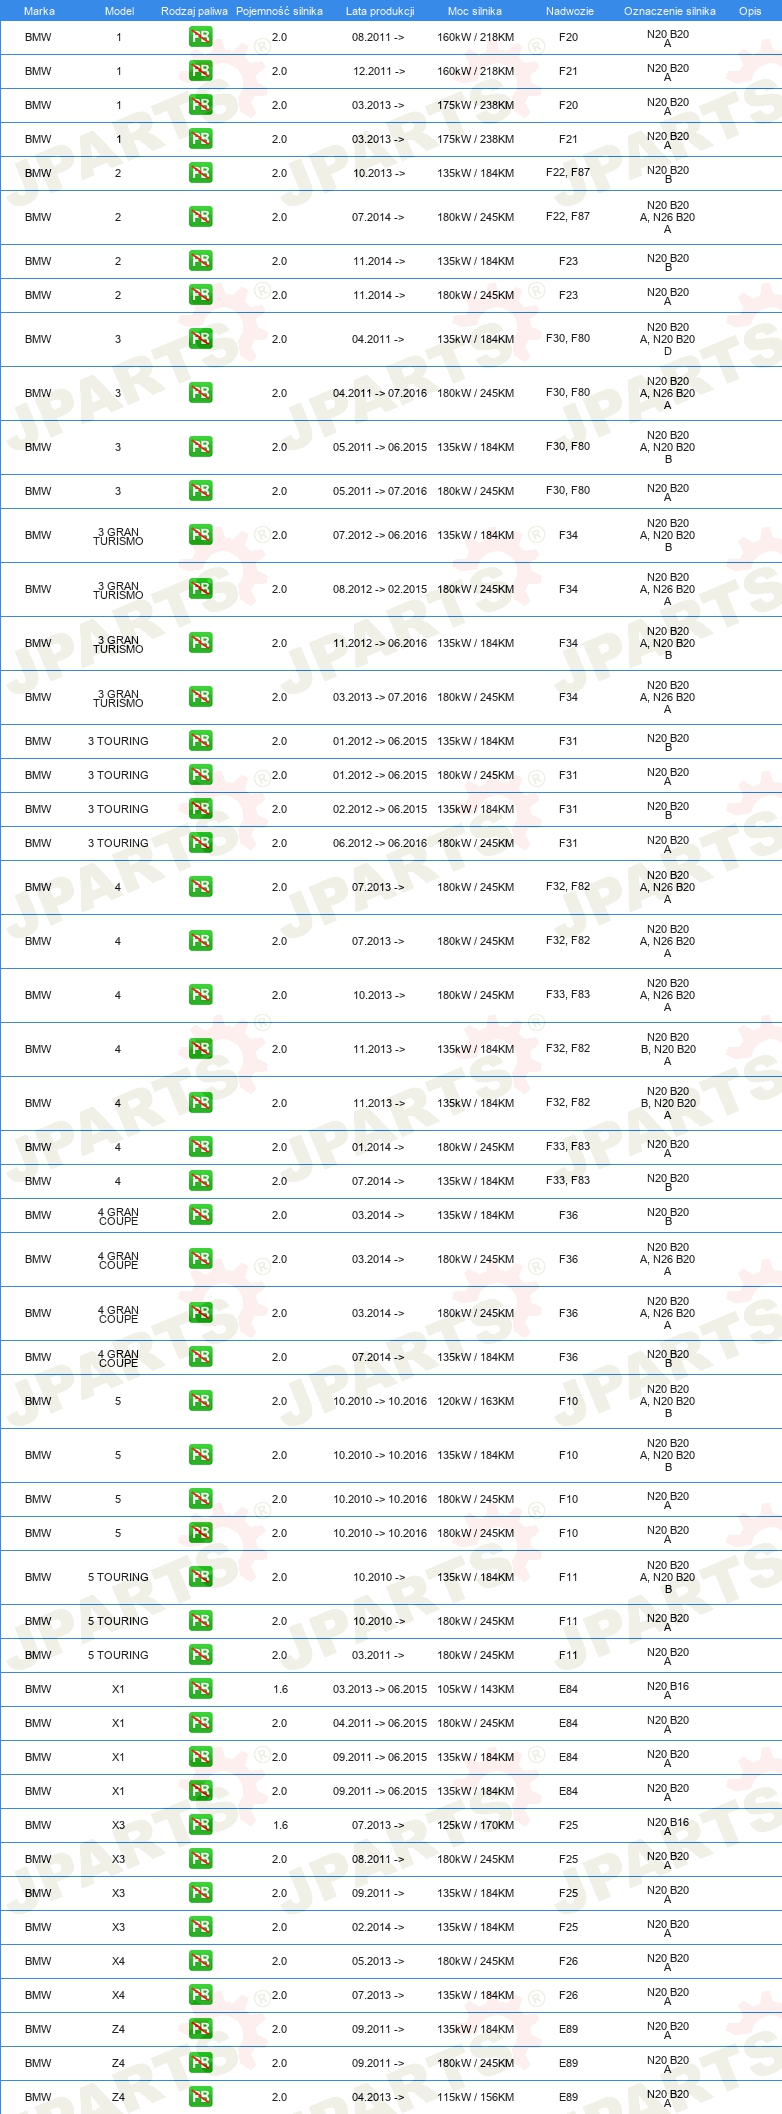
Task: Select the 115kW / 156KM power cell
Action: pyautogui.click(x=475, y=2097)
